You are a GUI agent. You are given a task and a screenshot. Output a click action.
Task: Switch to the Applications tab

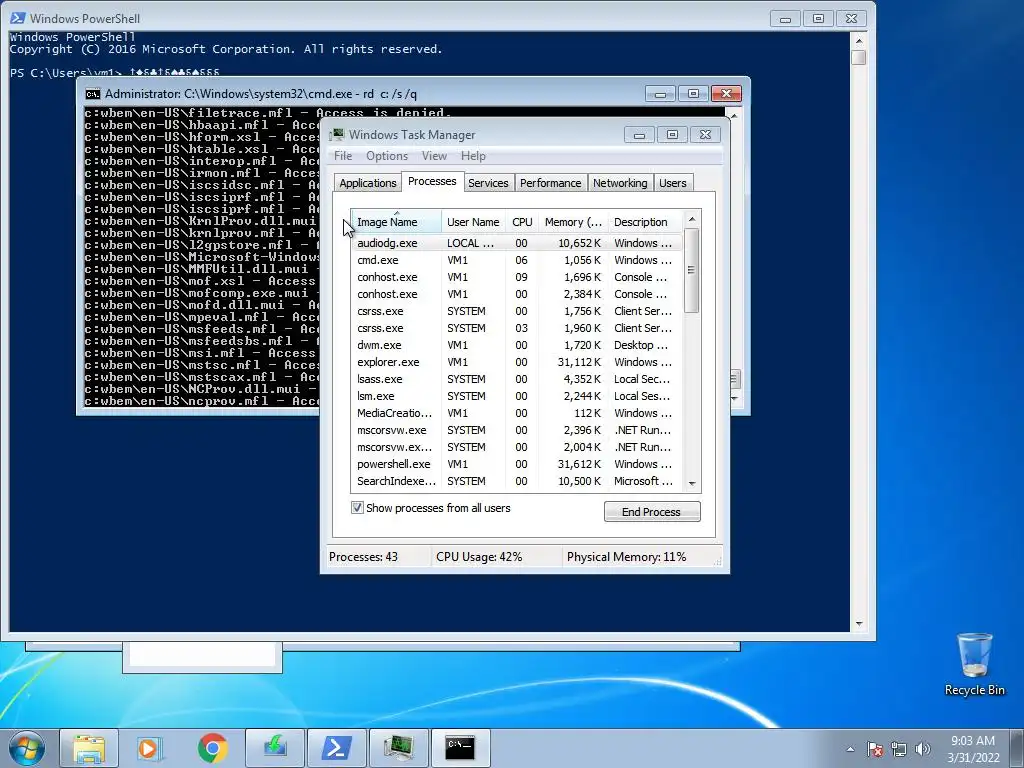pyautogui.click(x=368, y=183)
